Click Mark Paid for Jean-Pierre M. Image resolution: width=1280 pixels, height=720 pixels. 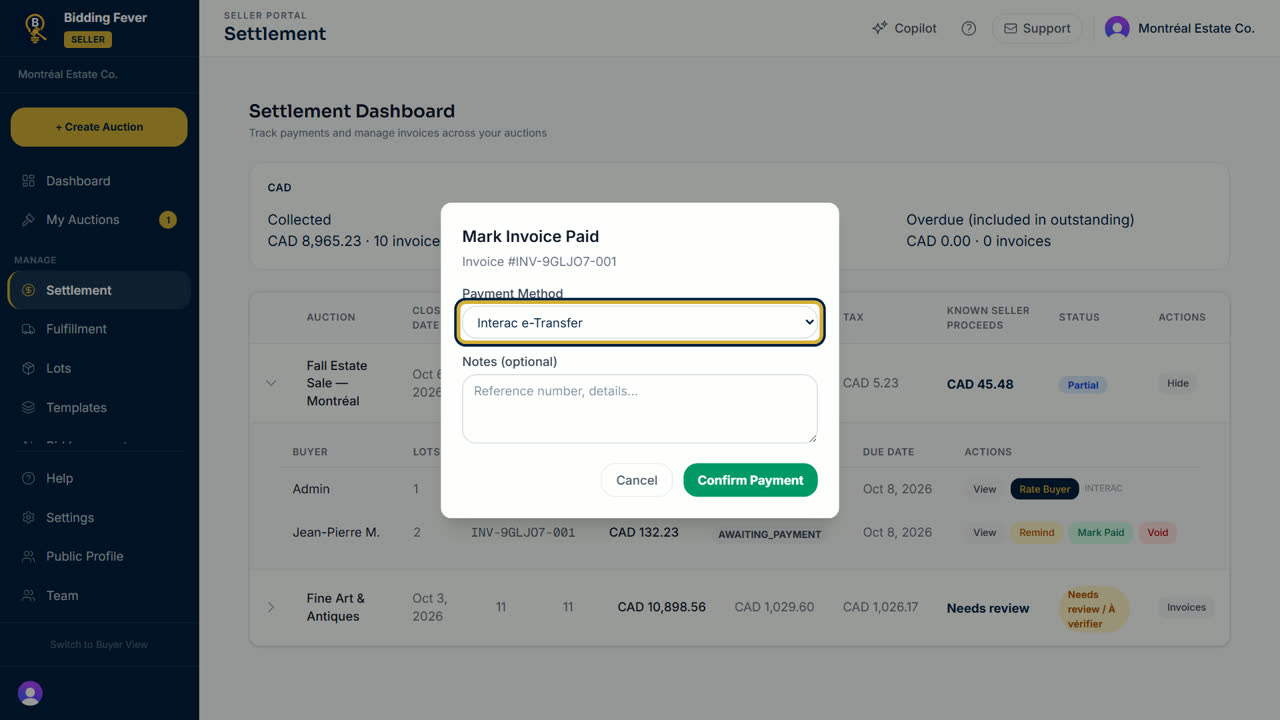pos(1101,533)
